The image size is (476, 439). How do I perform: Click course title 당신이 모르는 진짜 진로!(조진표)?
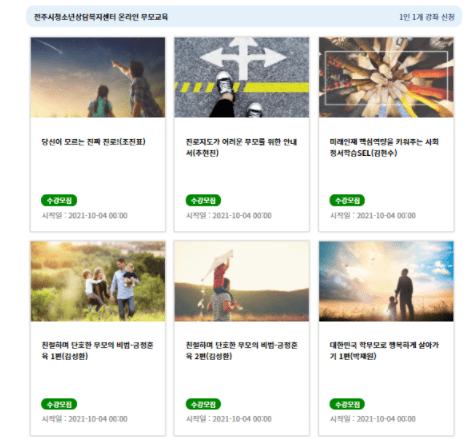[x=93, y=142]
